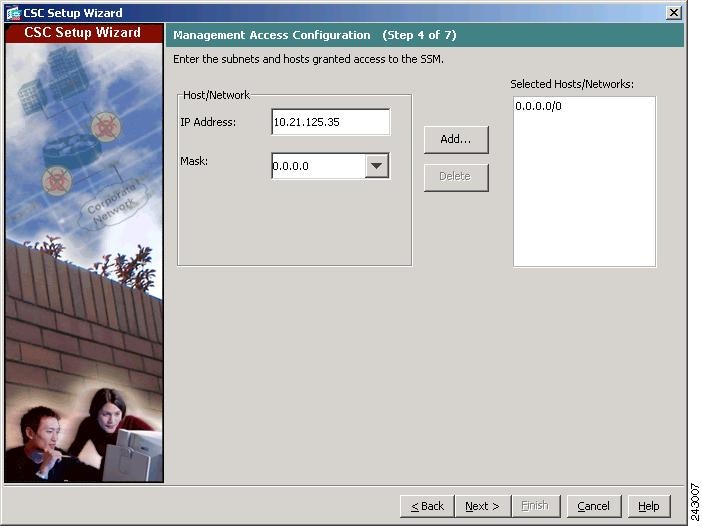Click the 'IP Address:' label

(208, 122)
